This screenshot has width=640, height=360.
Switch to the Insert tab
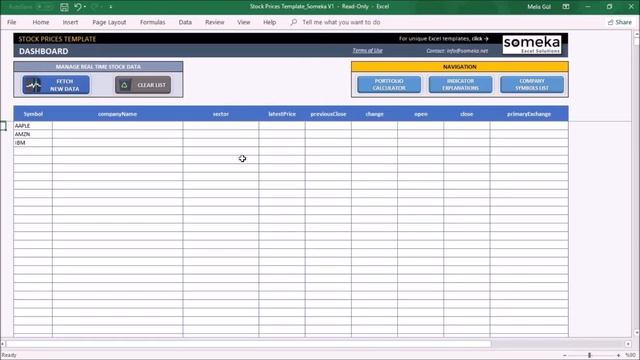pos(70,22)
